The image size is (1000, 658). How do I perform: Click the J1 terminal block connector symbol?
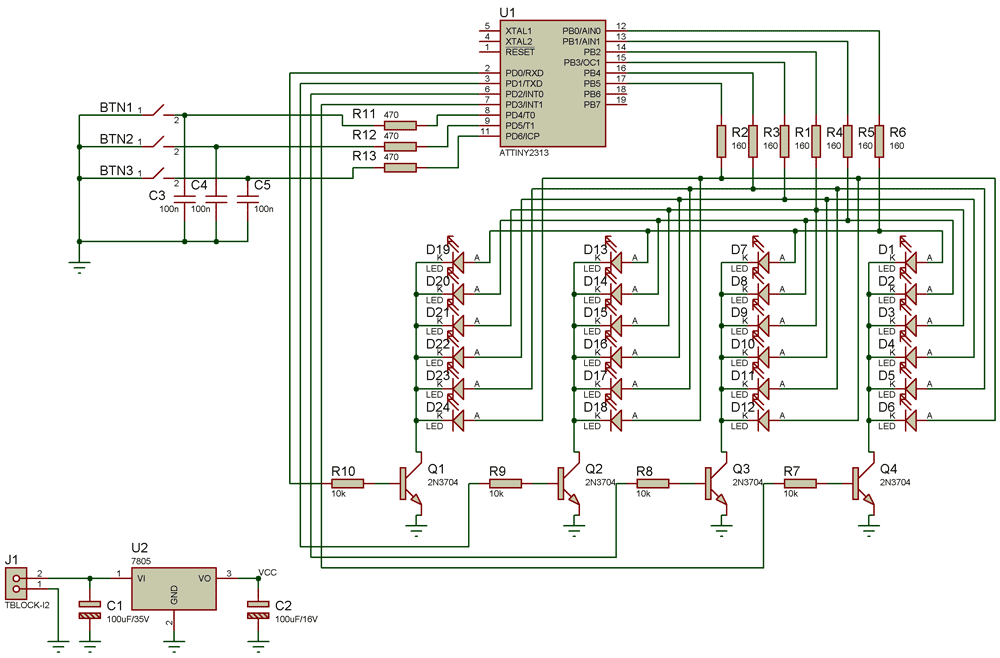point(17,584)
